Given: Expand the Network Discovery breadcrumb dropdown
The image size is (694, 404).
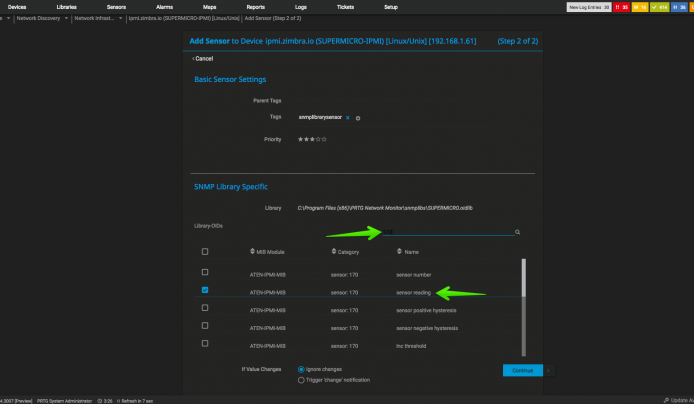Looking at the screenshot, I should tap(66, 18).
